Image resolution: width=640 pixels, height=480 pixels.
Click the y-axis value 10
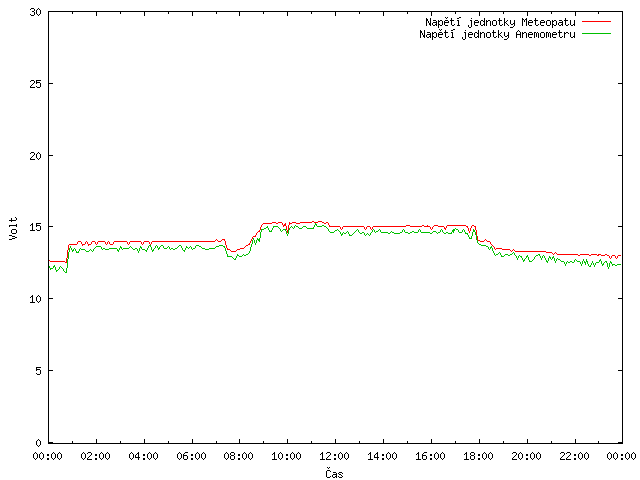point(36,299)
